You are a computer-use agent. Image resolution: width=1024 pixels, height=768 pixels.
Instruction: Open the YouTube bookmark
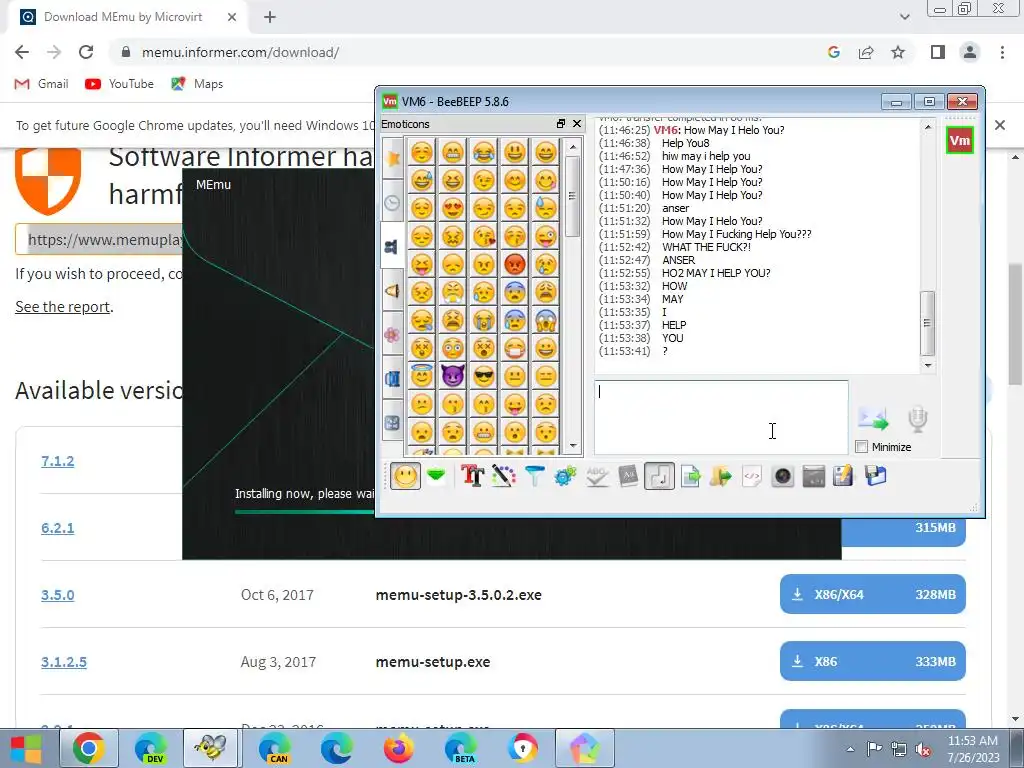pos(120,84)
